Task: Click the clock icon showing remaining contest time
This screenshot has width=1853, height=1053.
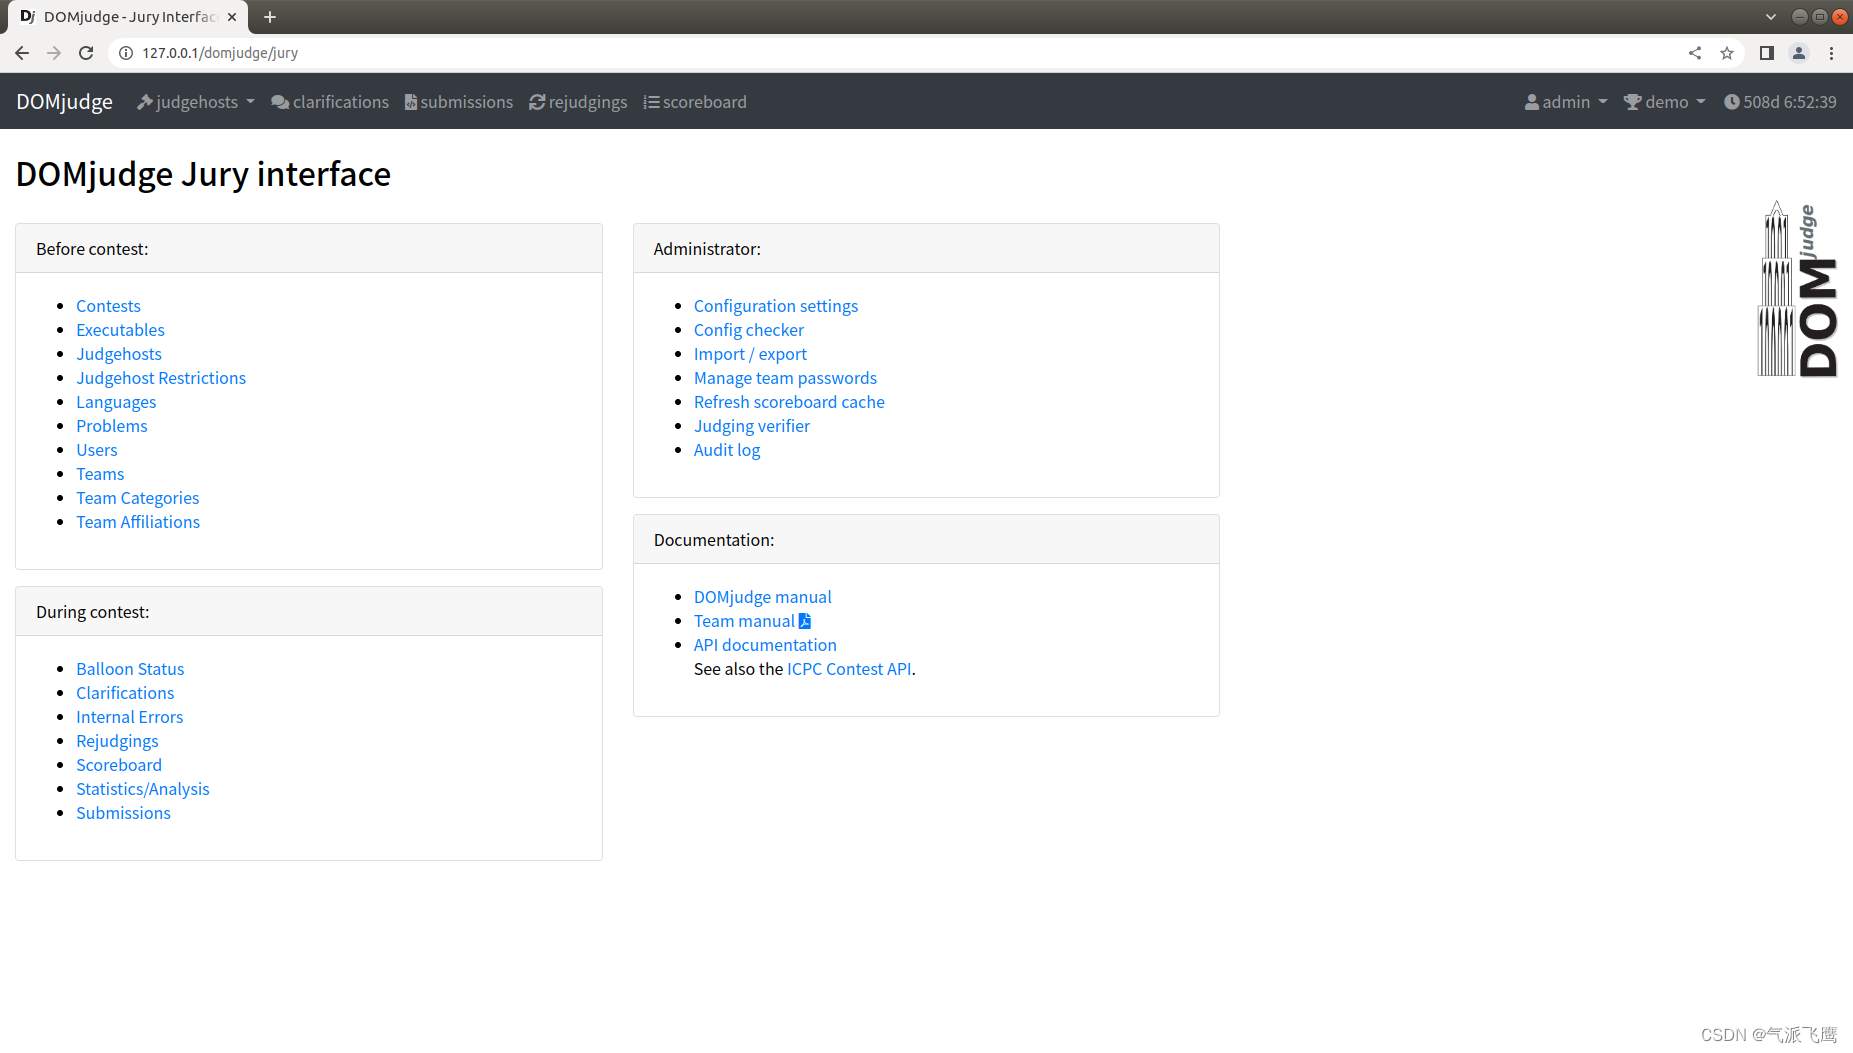Action: point(1733,101)
